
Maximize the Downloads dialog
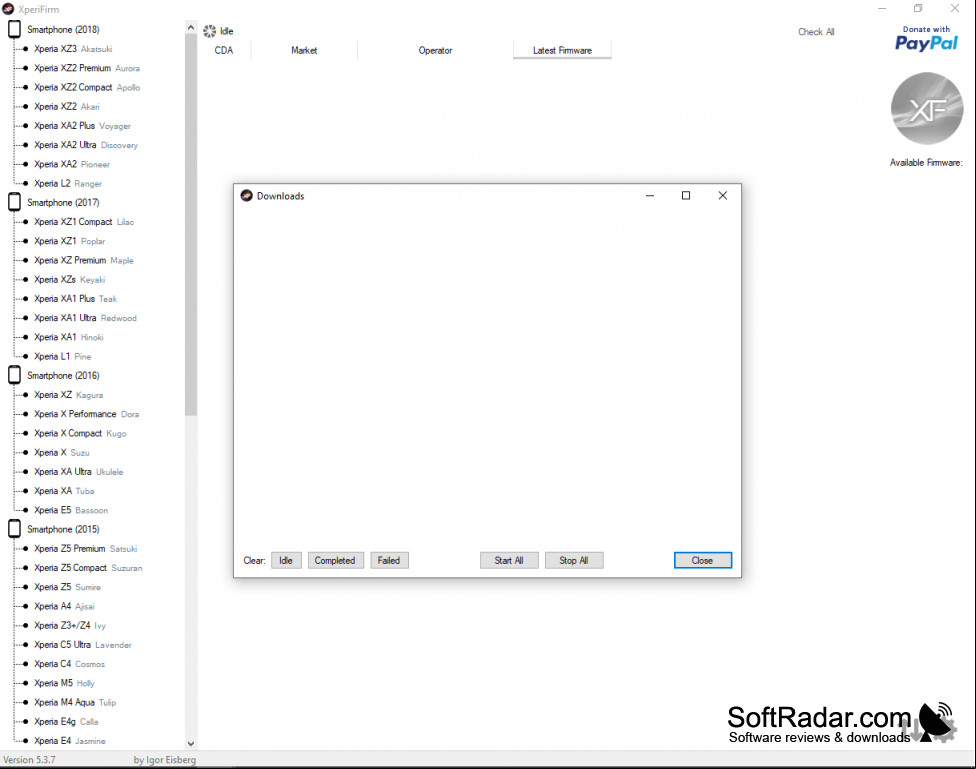coord(686,196)
